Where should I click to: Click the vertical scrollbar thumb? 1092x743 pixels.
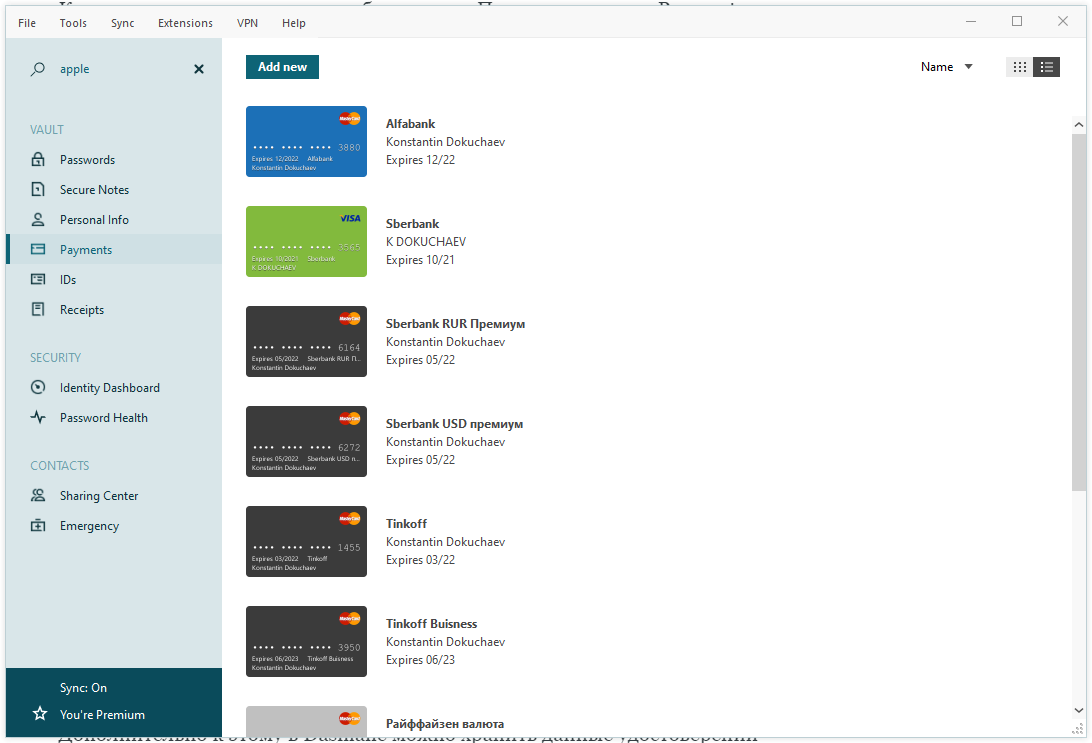pyautogui.click(x=1079, y=312)
